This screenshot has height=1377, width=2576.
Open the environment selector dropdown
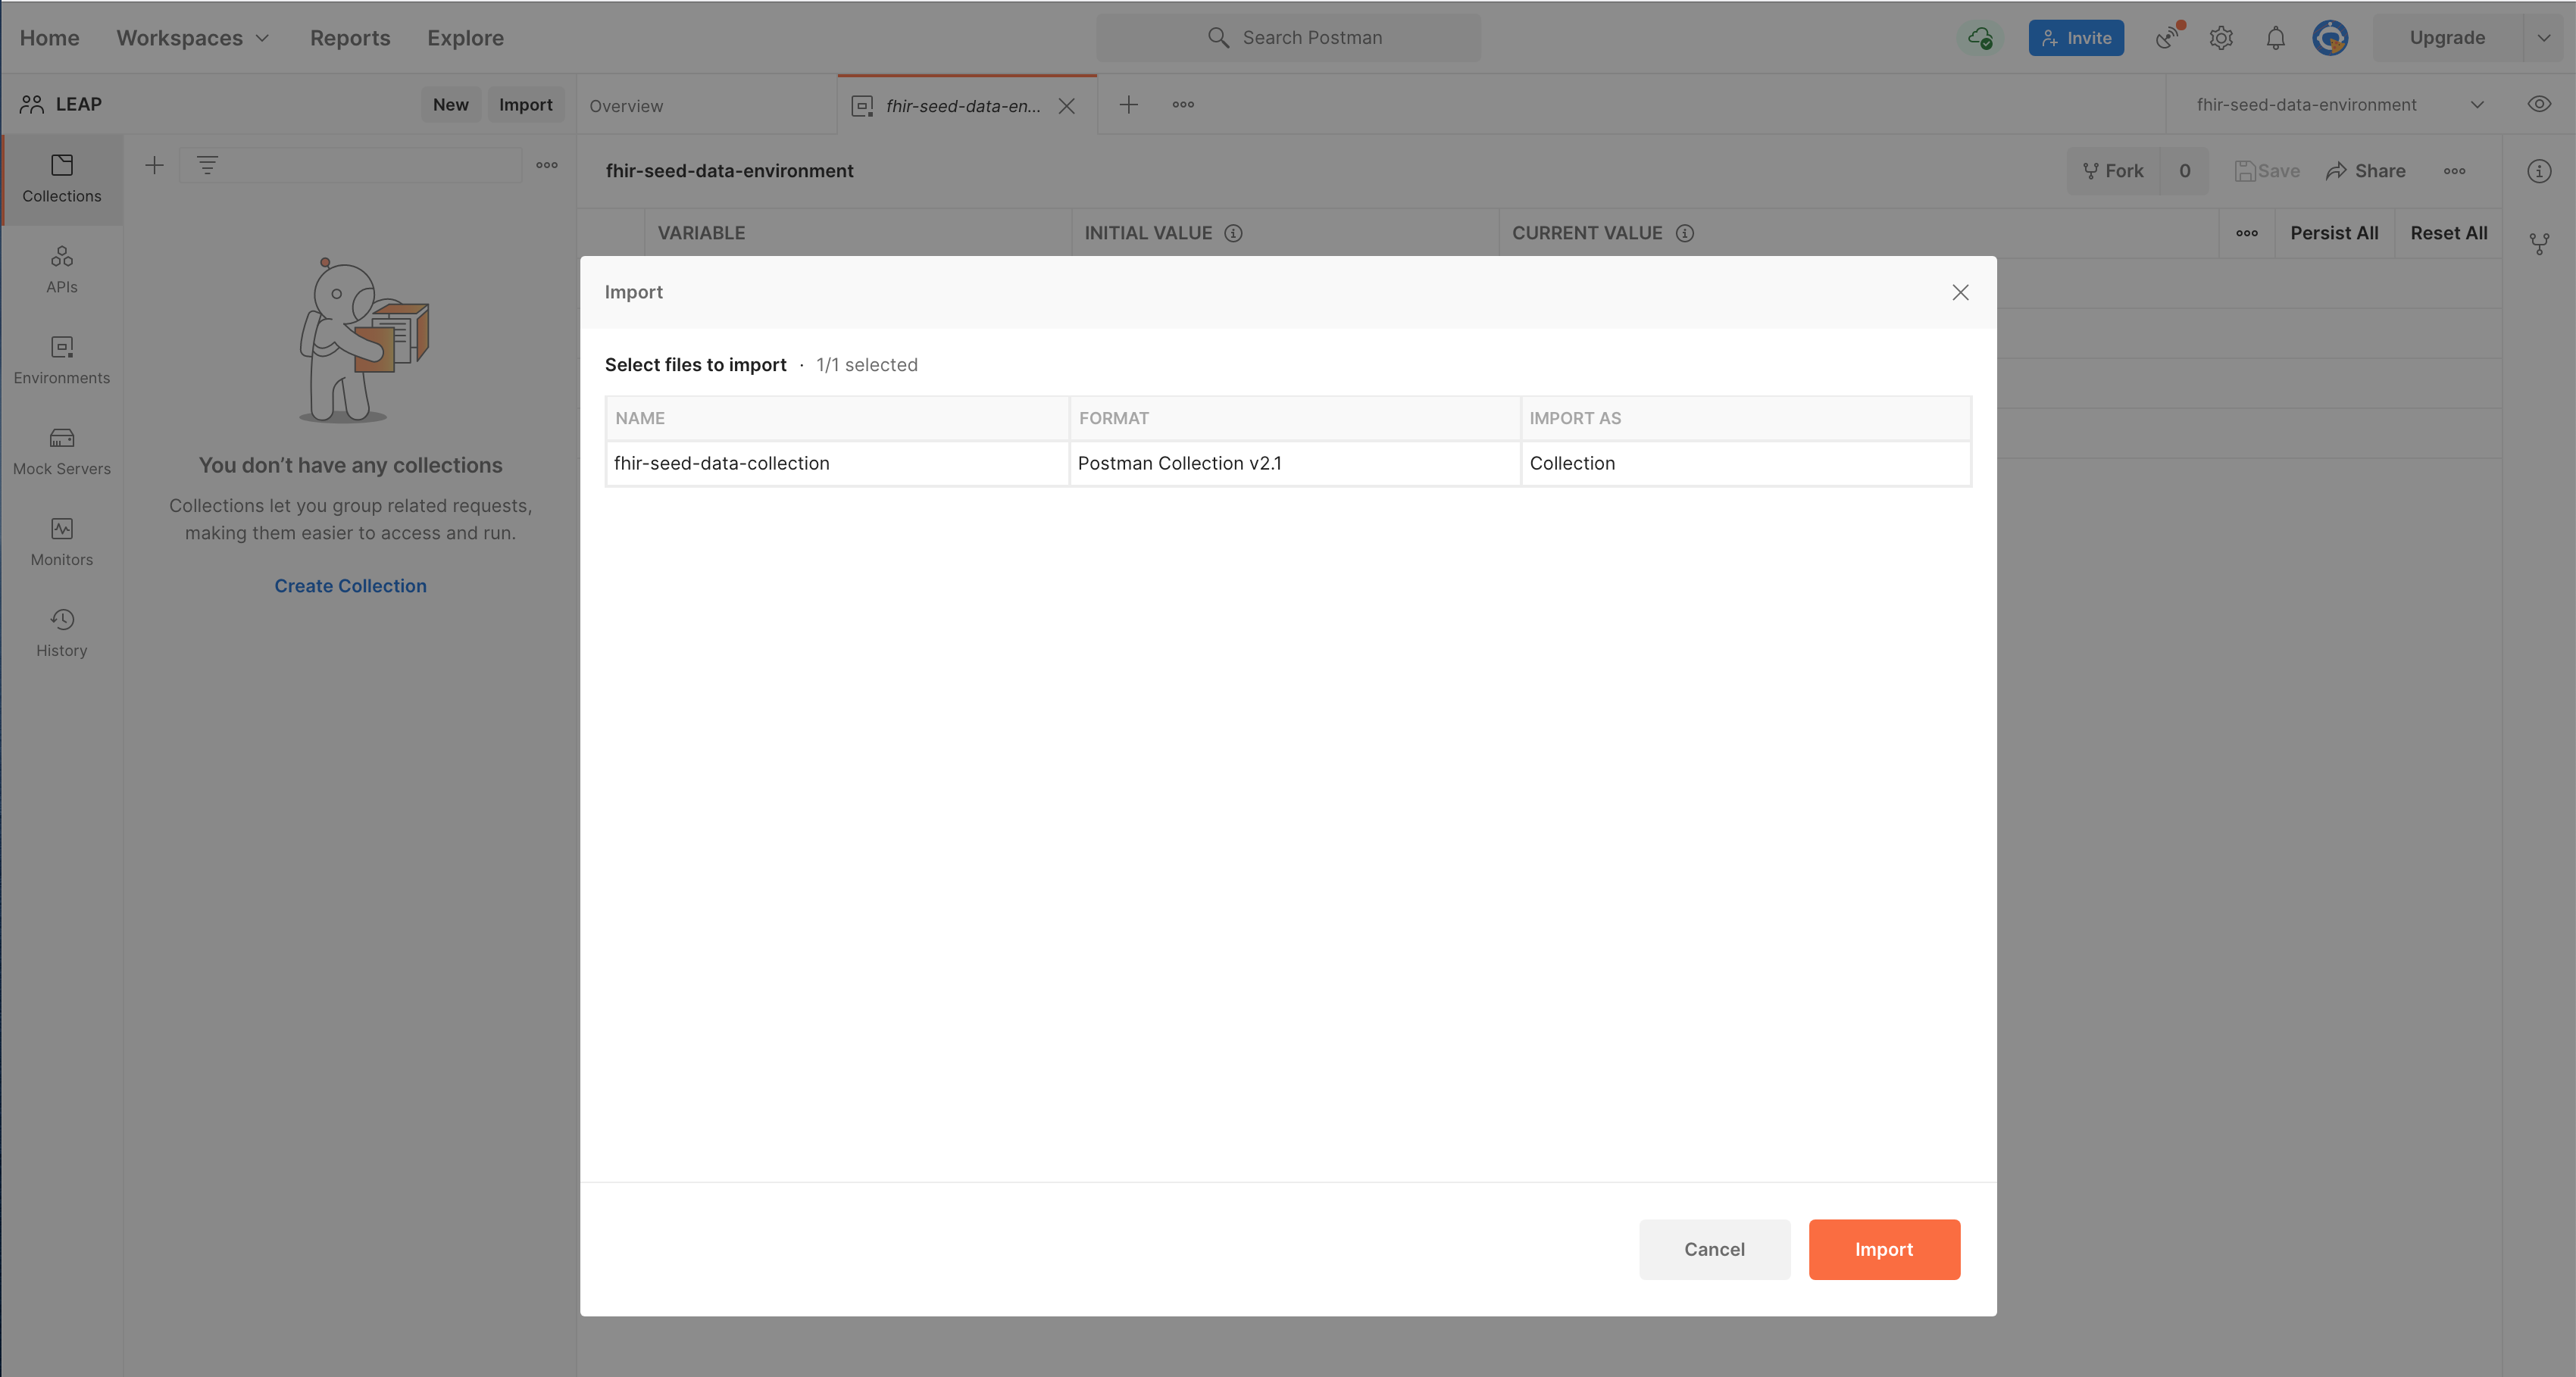point(2340,104)
